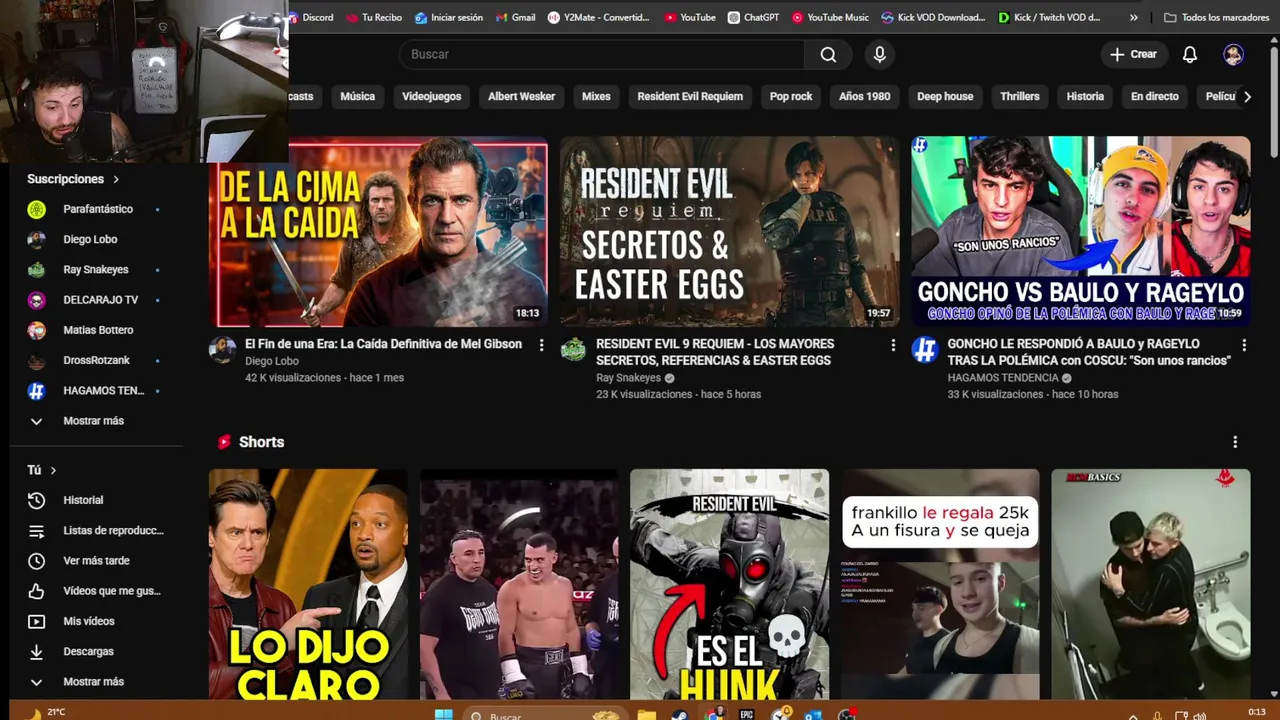The image size is (1280, 720).
Task: Open Mis vídeos in sidebar
Action: pyautogui.click(x=88, y=621)
